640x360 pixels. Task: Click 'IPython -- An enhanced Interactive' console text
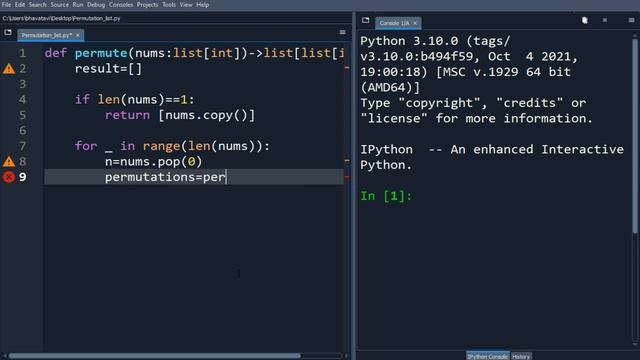point(492,149)
